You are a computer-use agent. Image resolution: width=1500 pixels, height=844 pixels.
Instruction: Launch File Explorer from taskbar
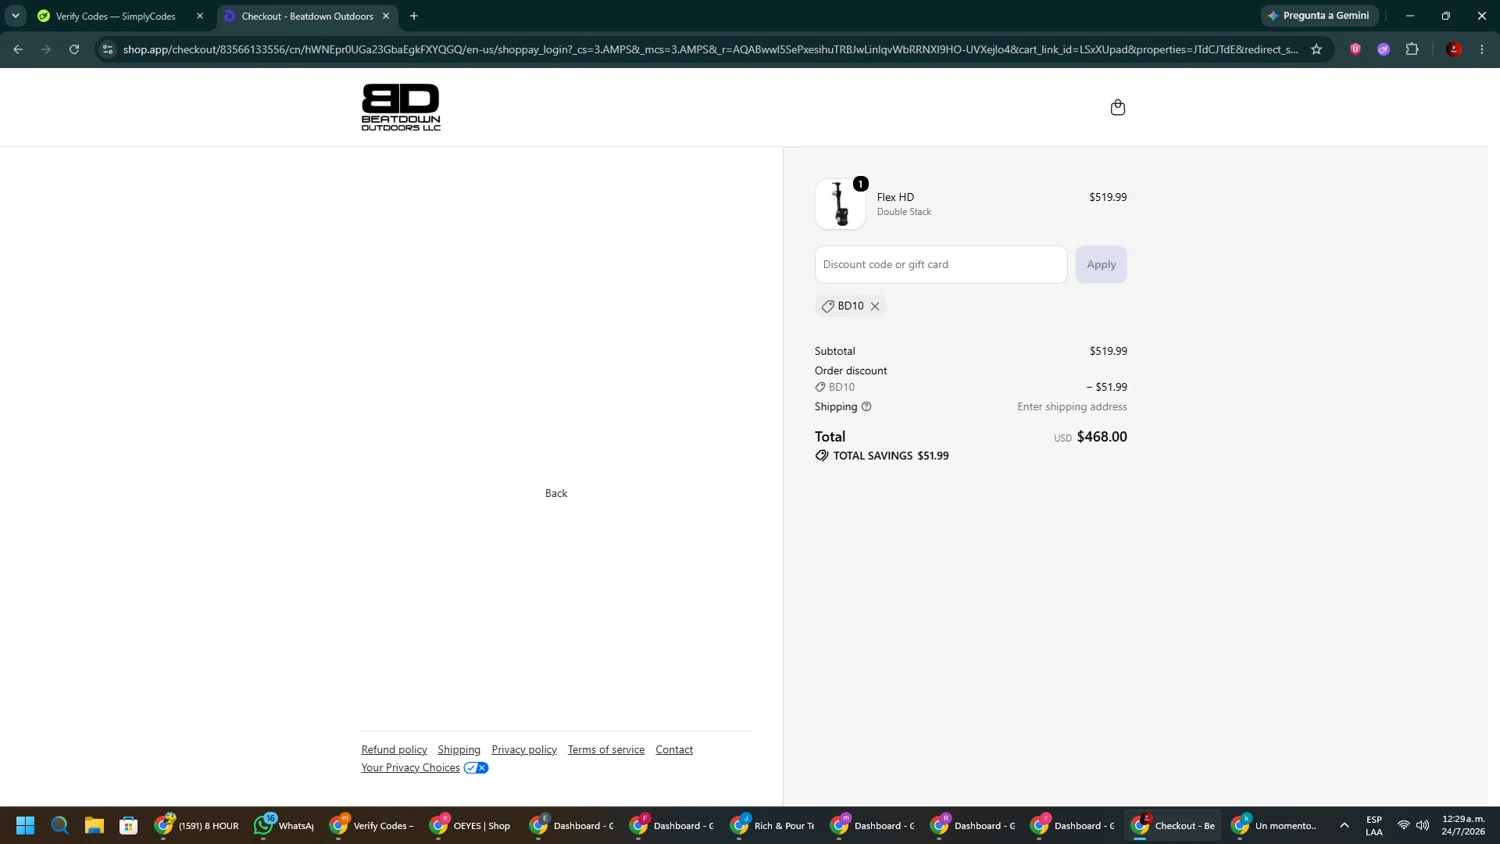(94, 825)
